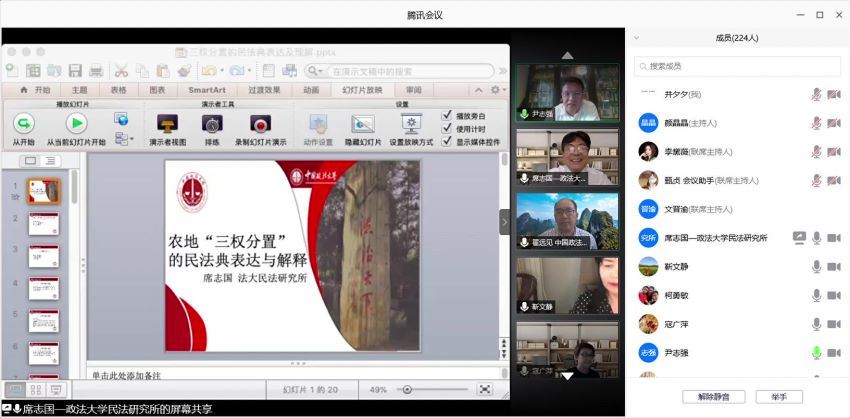Open the ribbon gear settings dropdown
The image size is (850, 418).
(498, 90)
